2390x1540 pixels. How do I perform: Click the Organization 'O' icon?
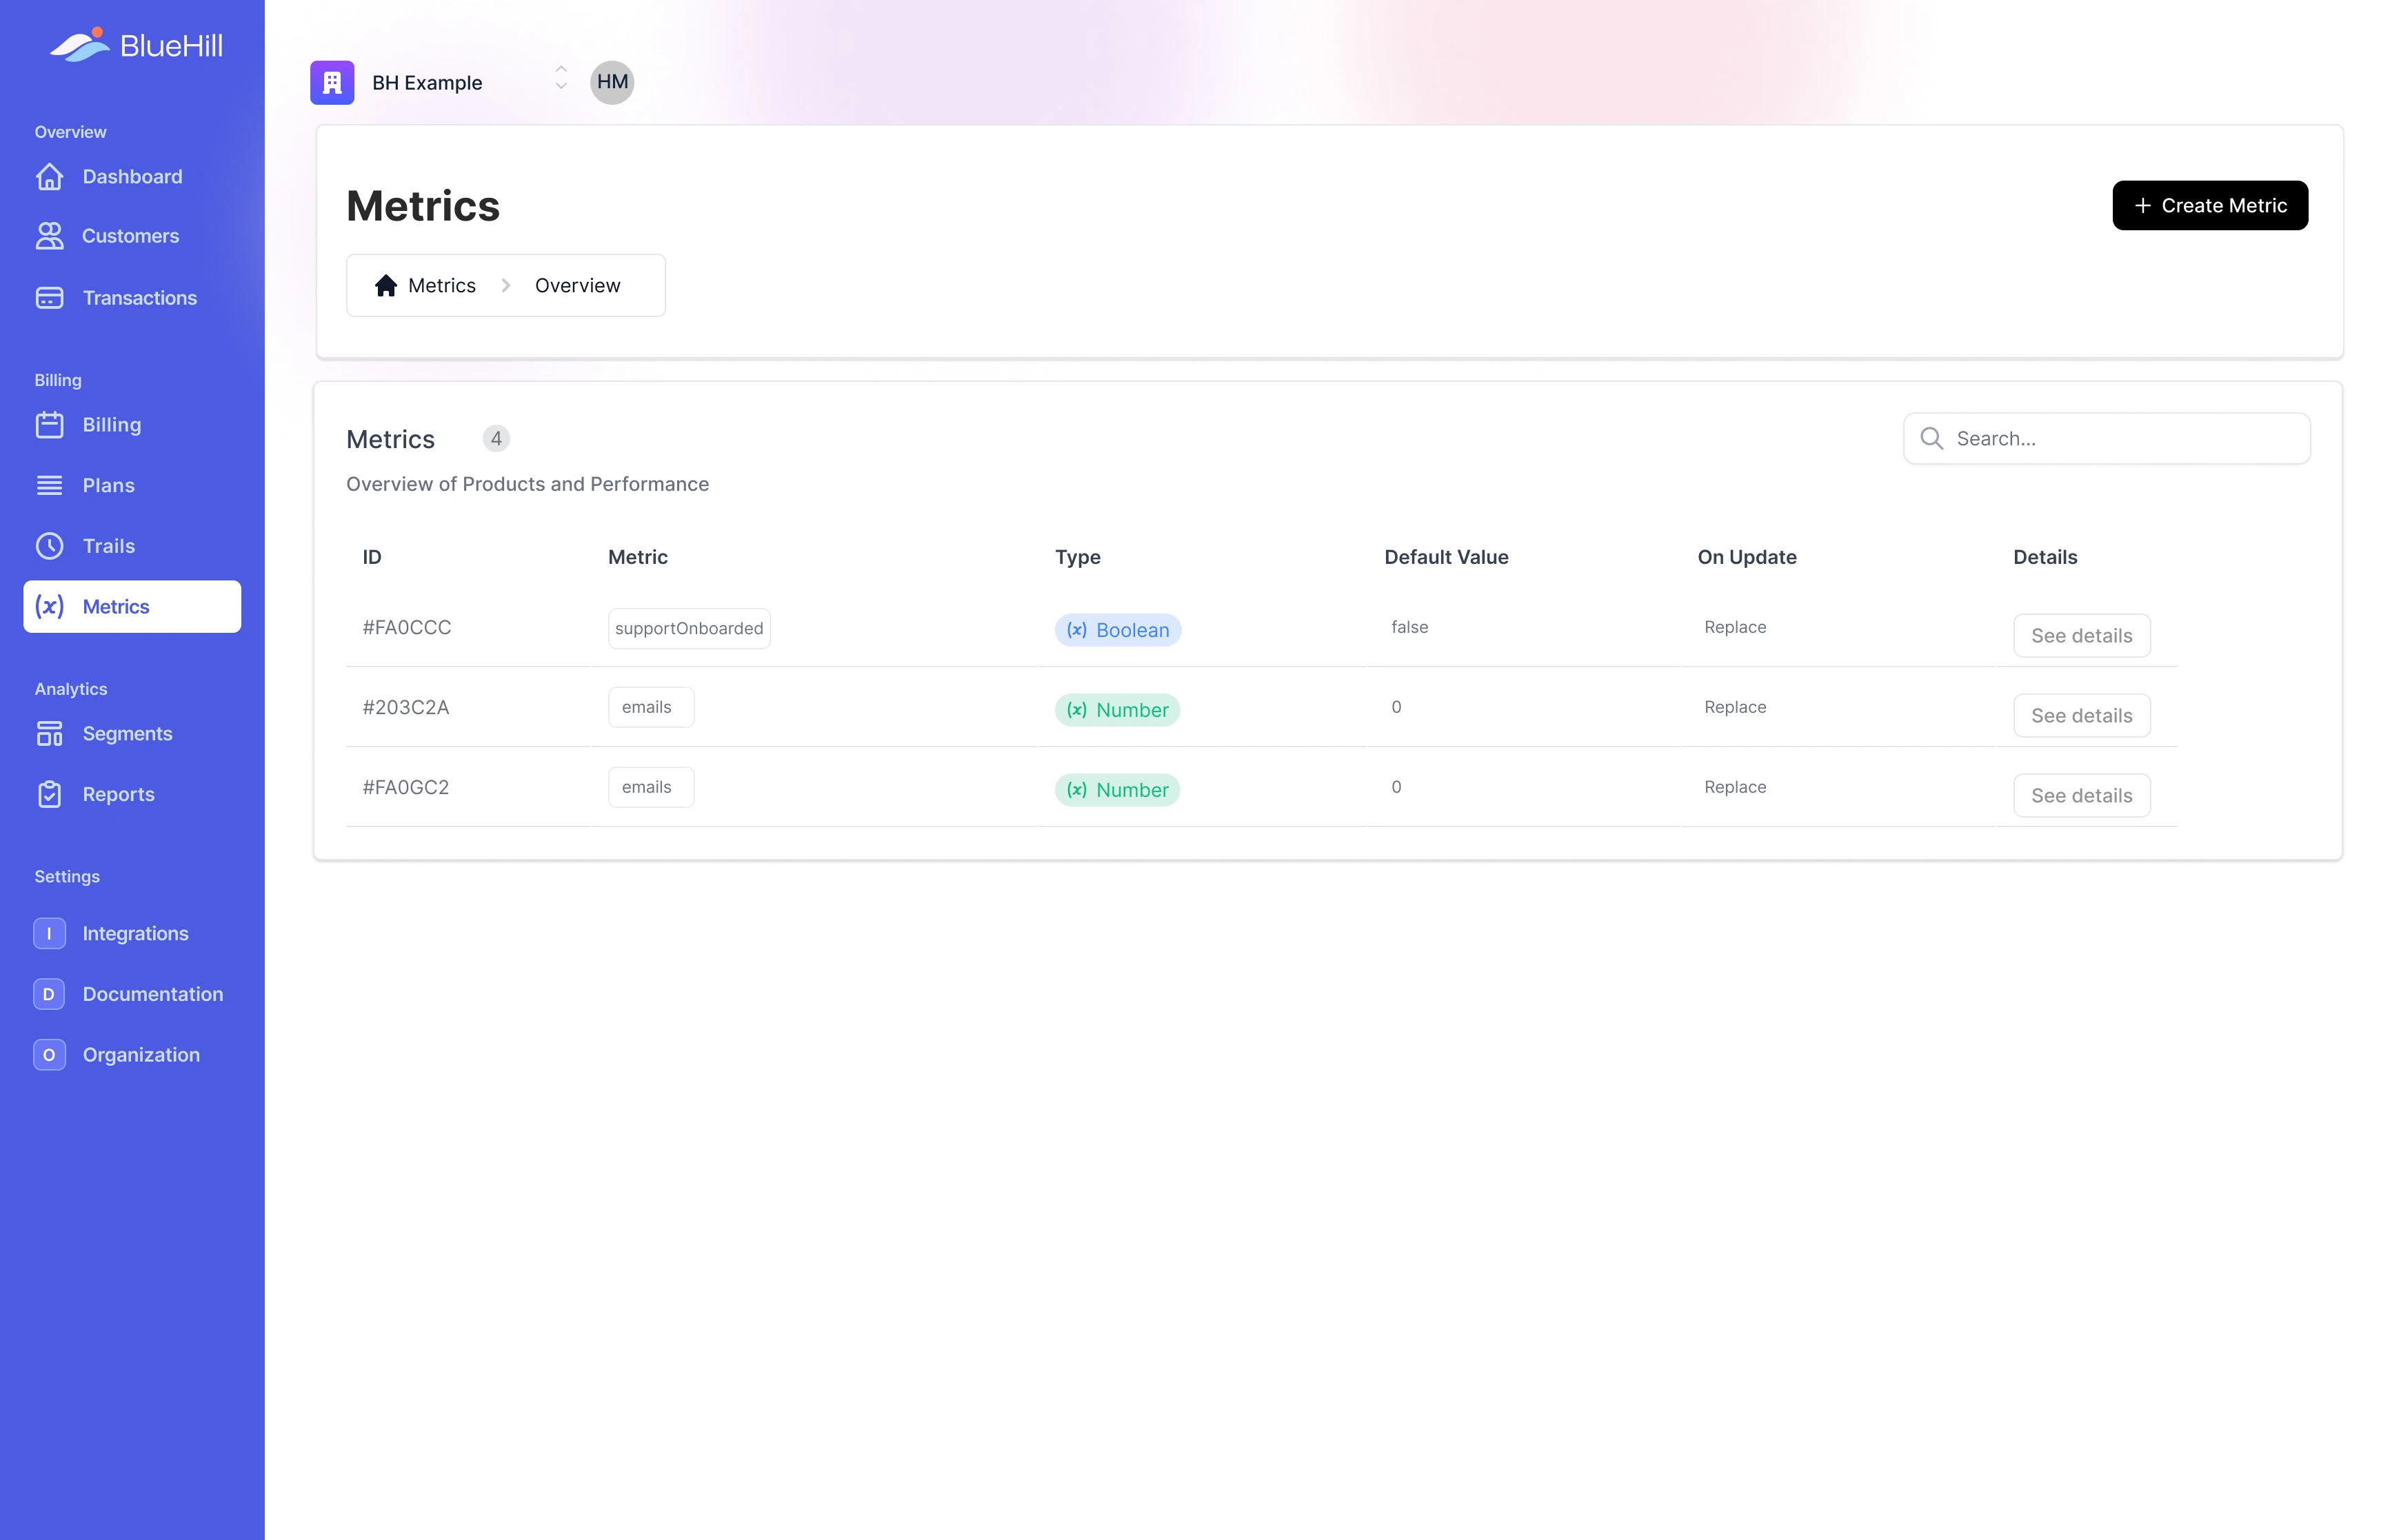point(49,1055)
